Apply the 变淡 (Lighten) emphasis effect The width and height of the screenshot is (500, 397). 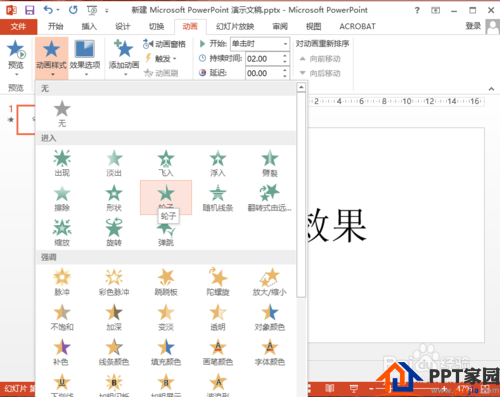click(x=166, y=317)
